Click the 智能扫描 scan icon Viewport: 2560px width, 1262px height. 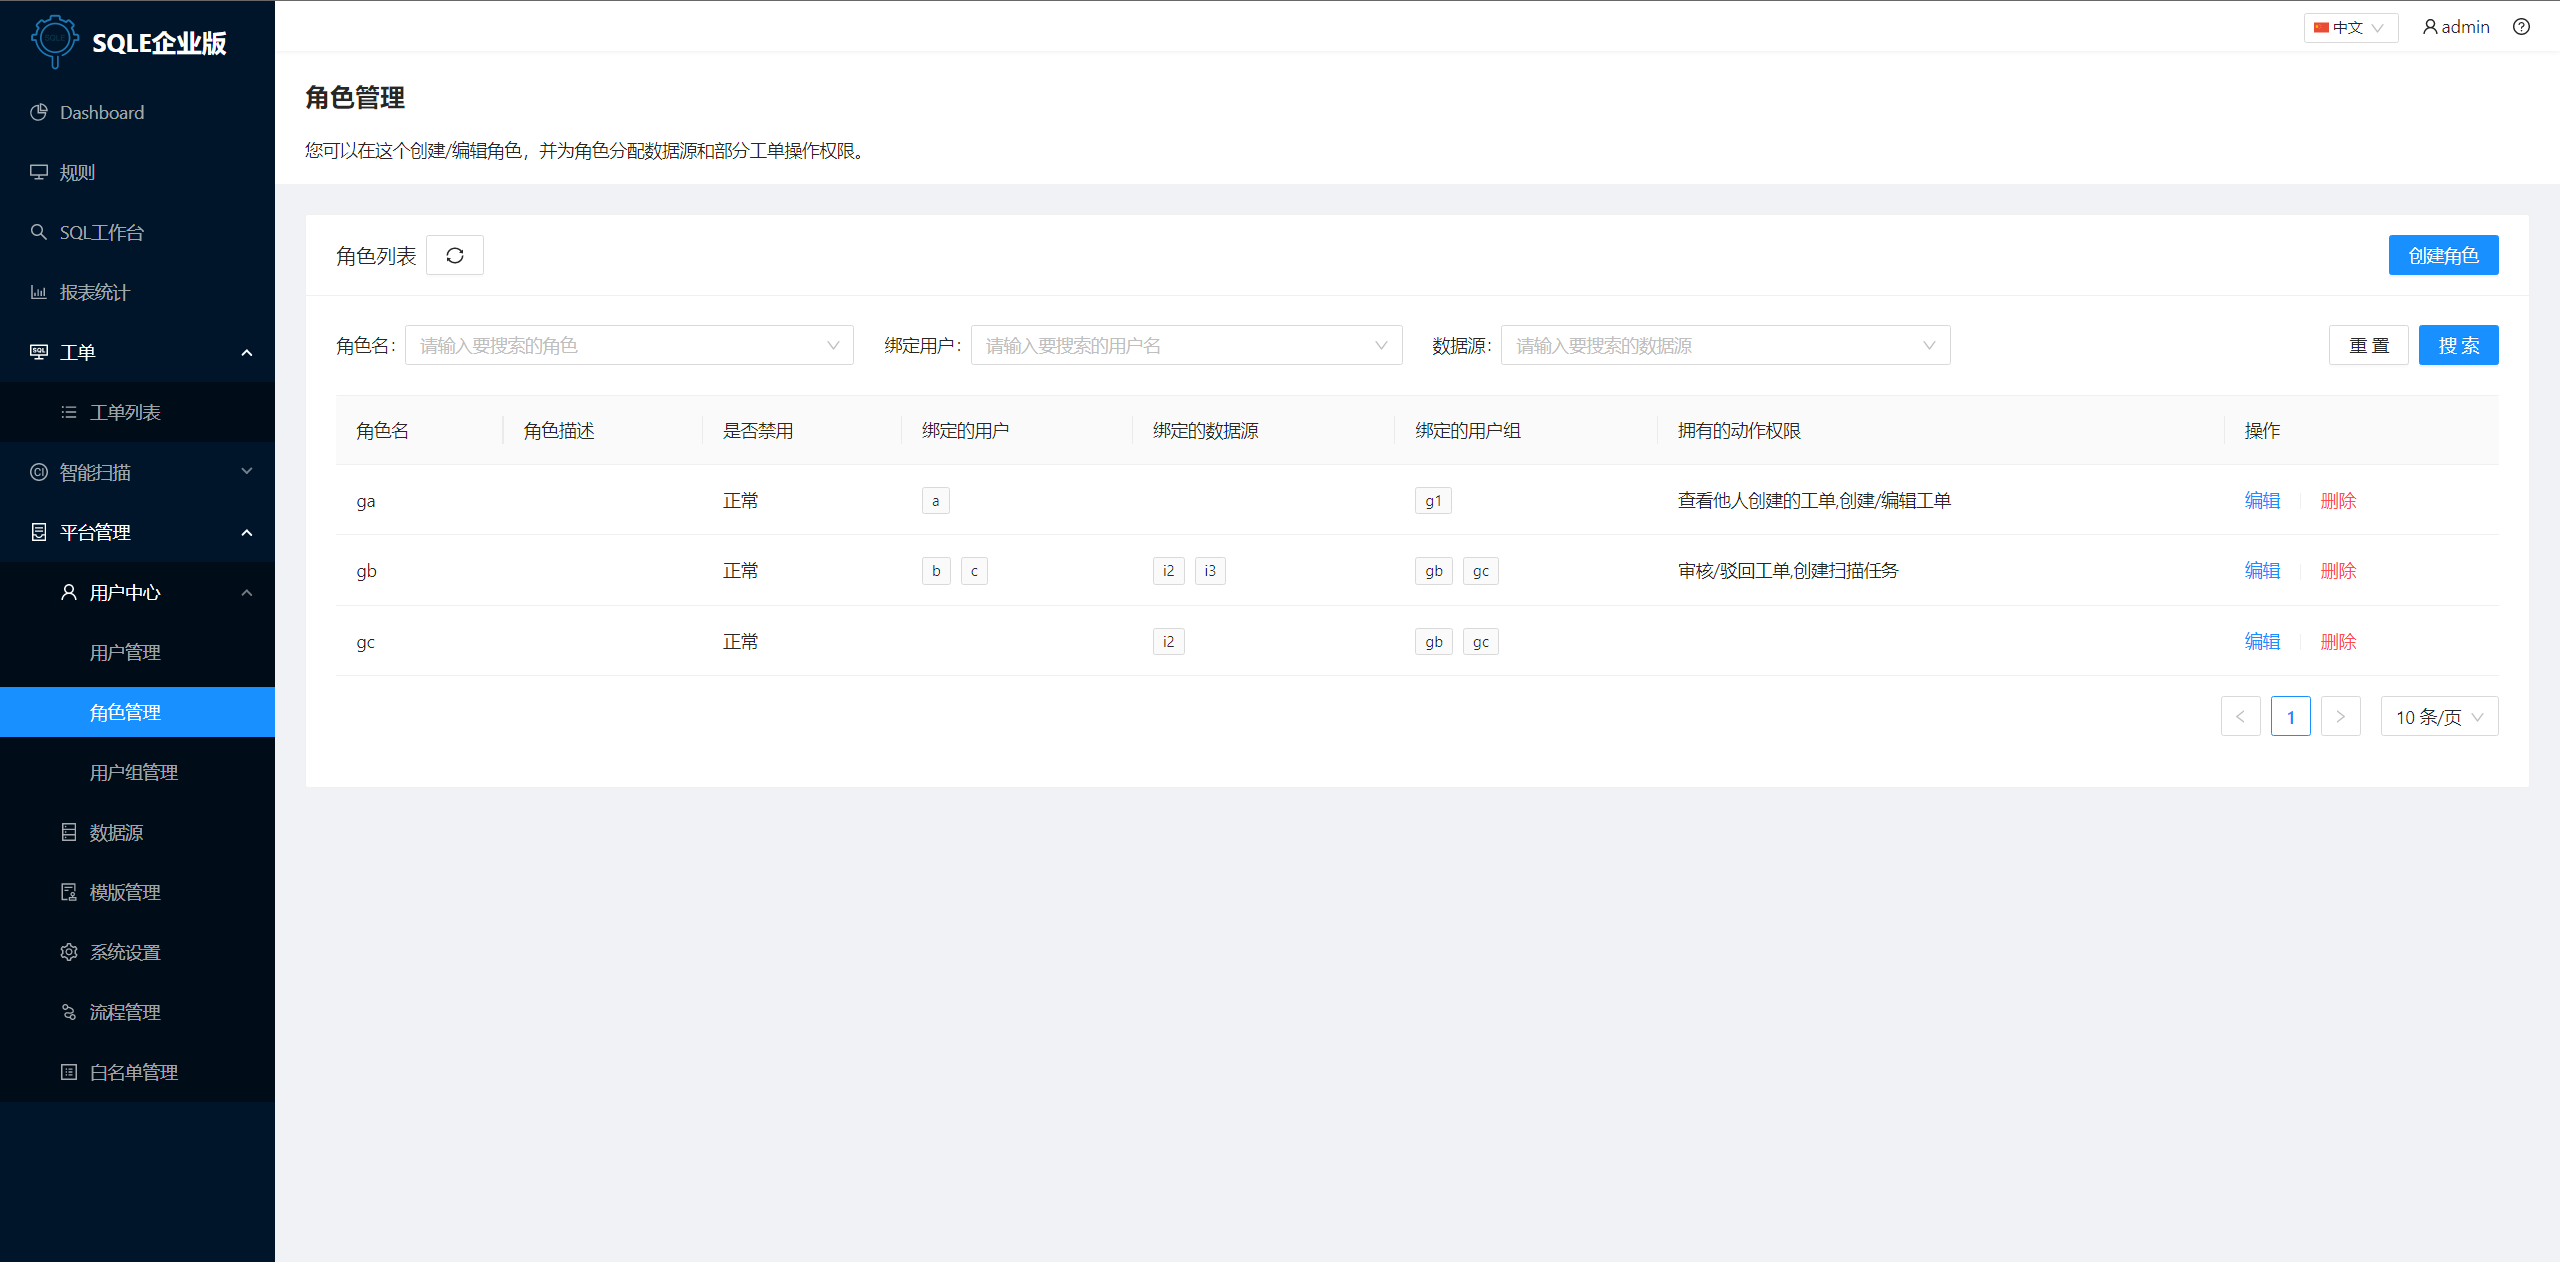click(39, 472)
